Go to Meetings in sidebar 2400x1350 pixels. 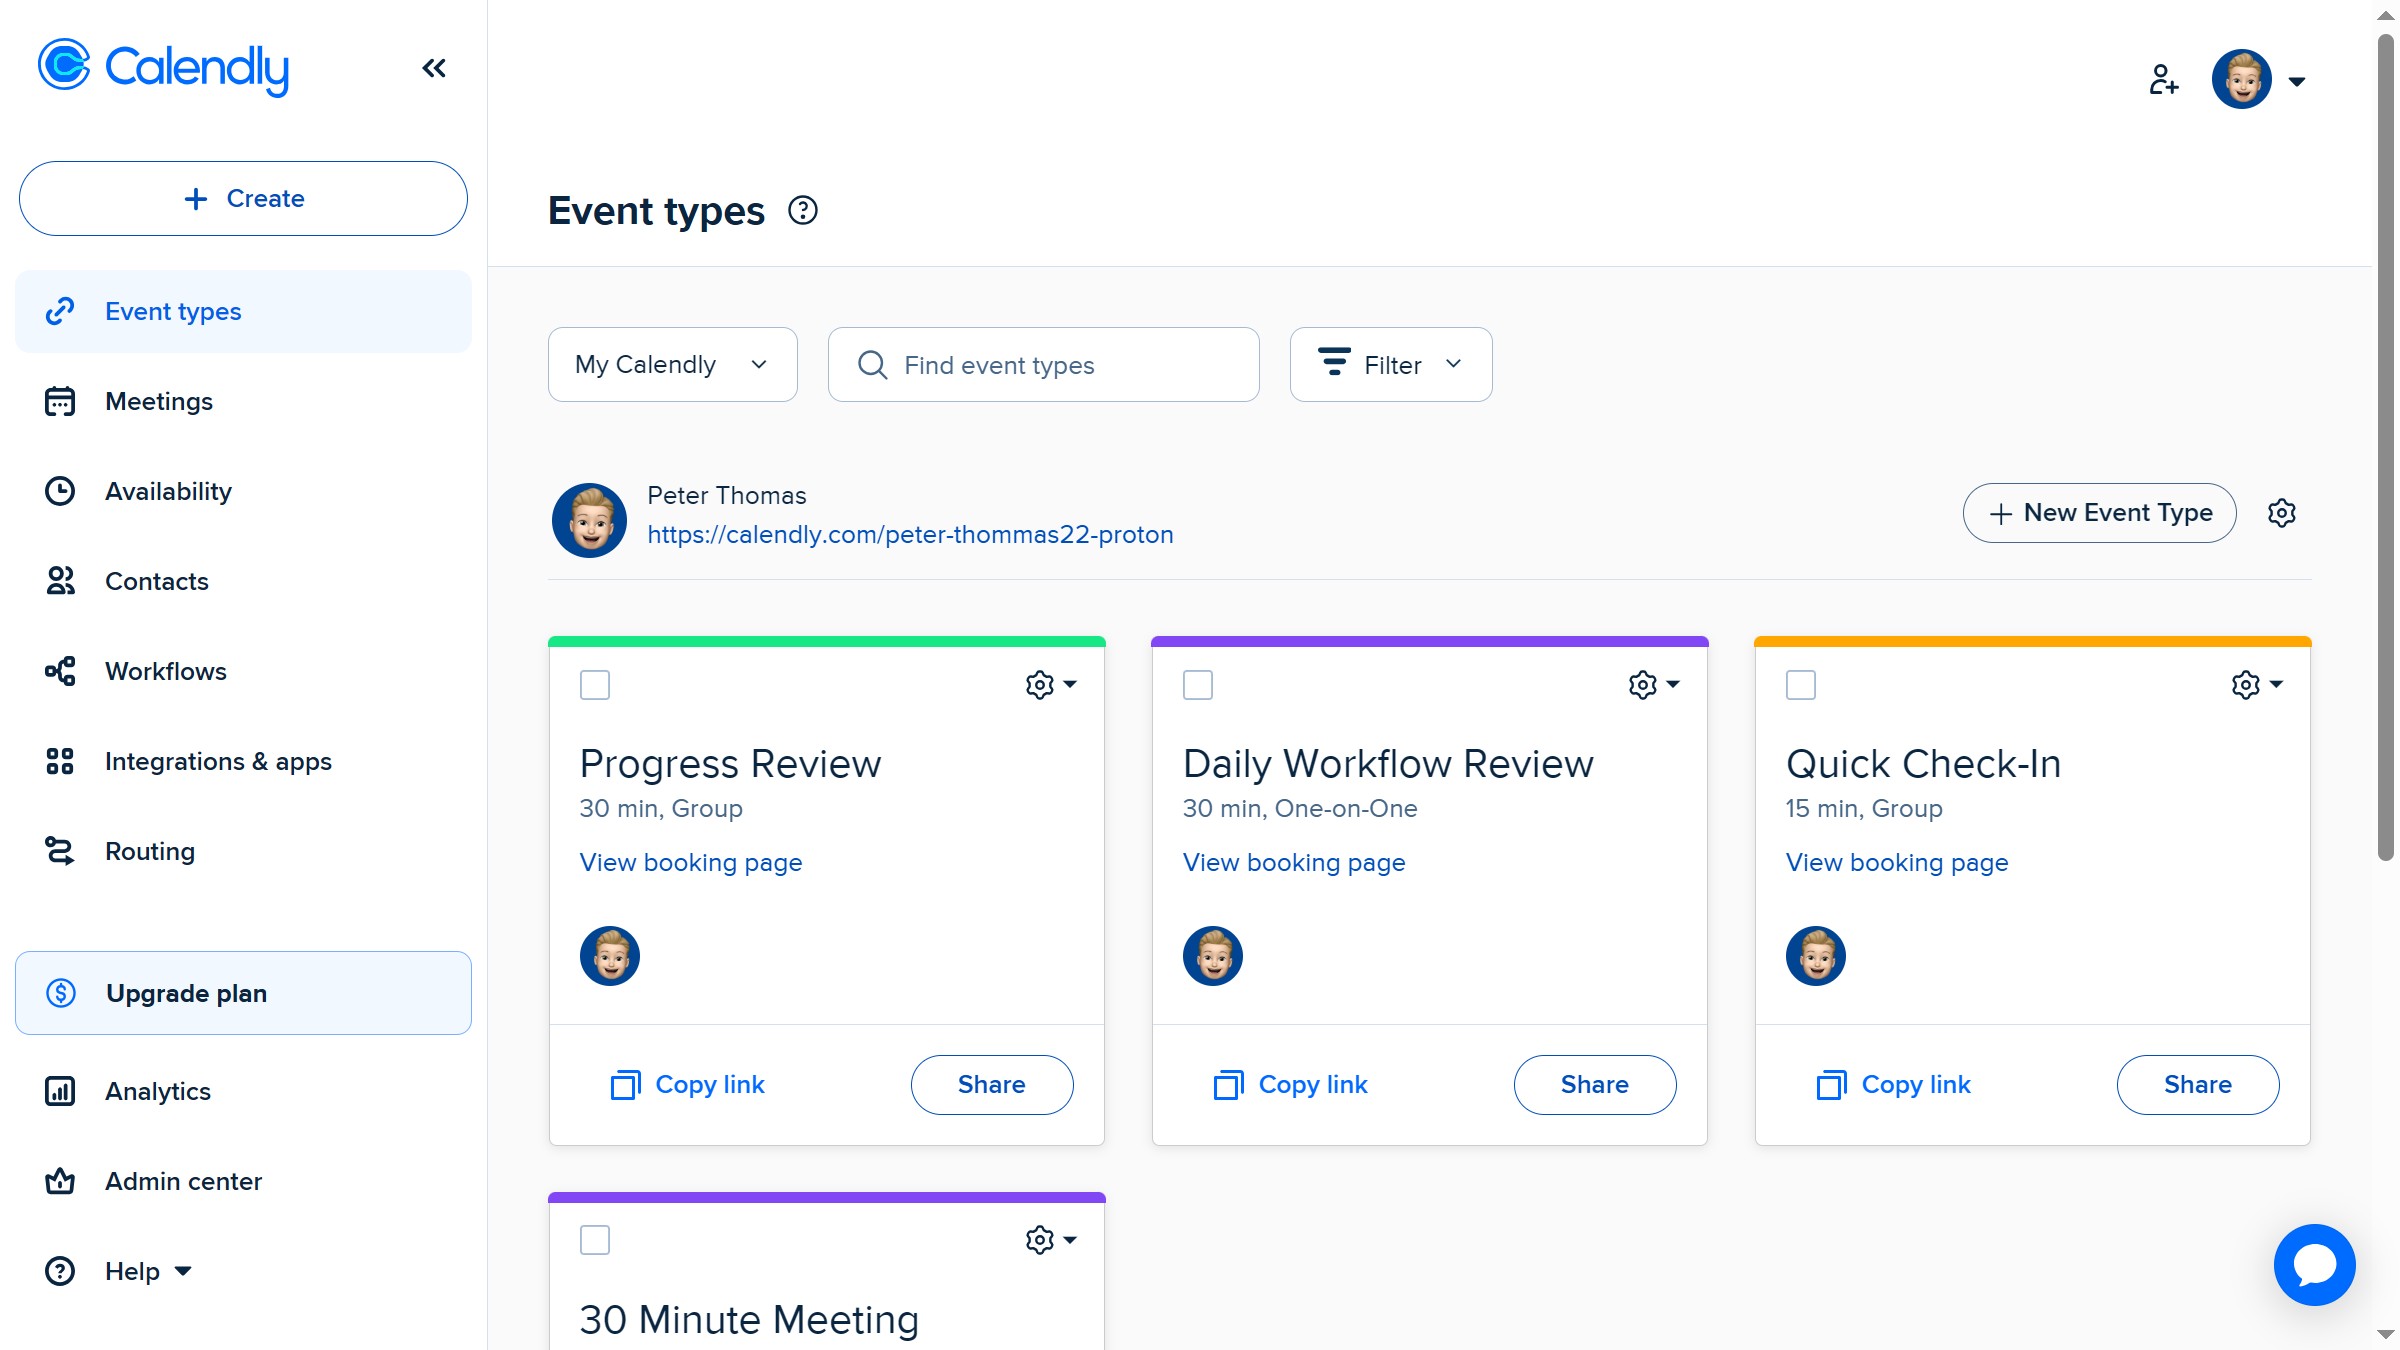coord(159,402)
